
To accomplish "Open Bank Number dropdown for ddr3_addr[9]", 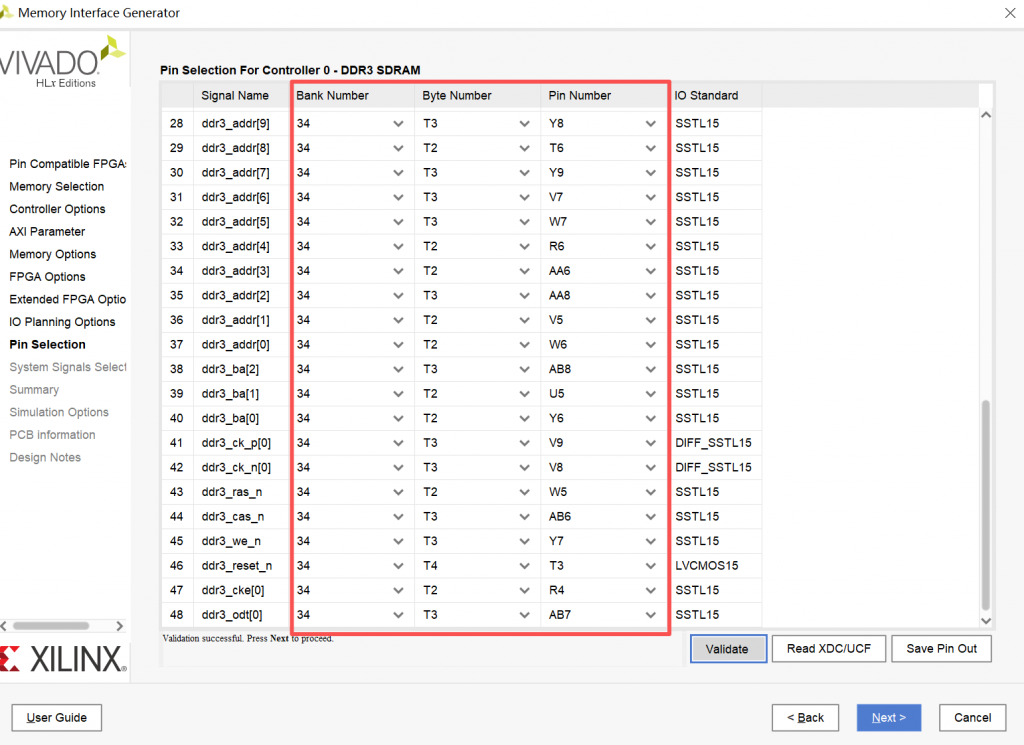I will (x=398, y=124).
